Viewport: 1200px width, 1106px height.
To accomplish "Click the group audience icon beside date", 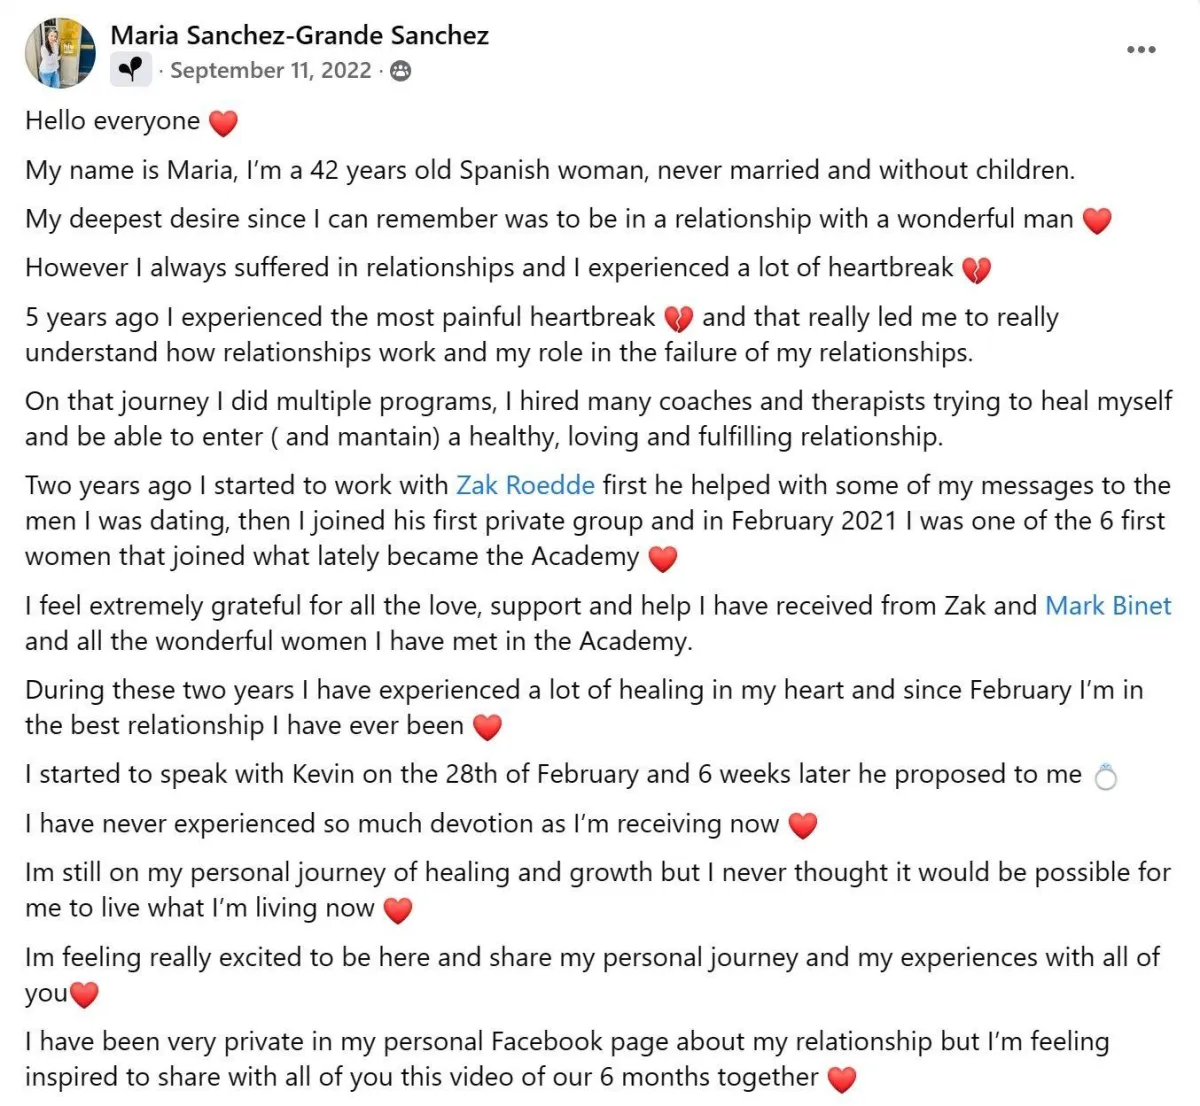I will pos(400,71).
